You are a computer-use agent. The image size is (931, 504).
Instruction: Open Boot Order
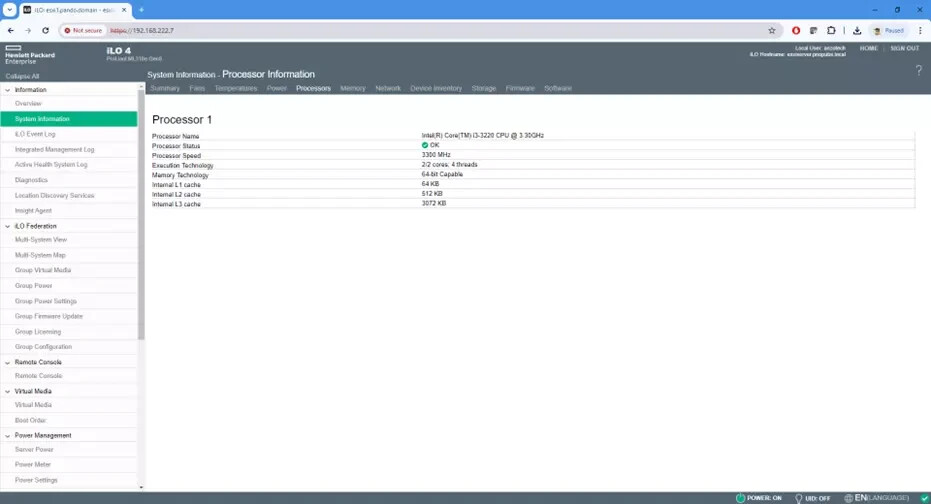[69, 420]
